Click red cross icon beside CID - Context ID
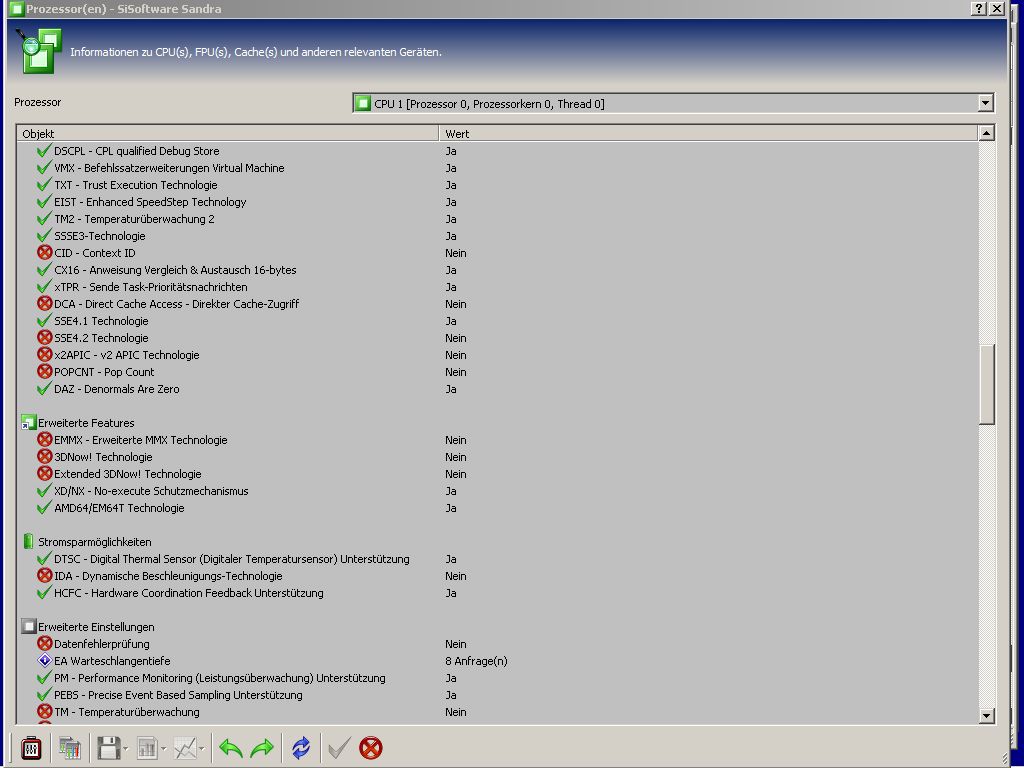 (44, 253)
